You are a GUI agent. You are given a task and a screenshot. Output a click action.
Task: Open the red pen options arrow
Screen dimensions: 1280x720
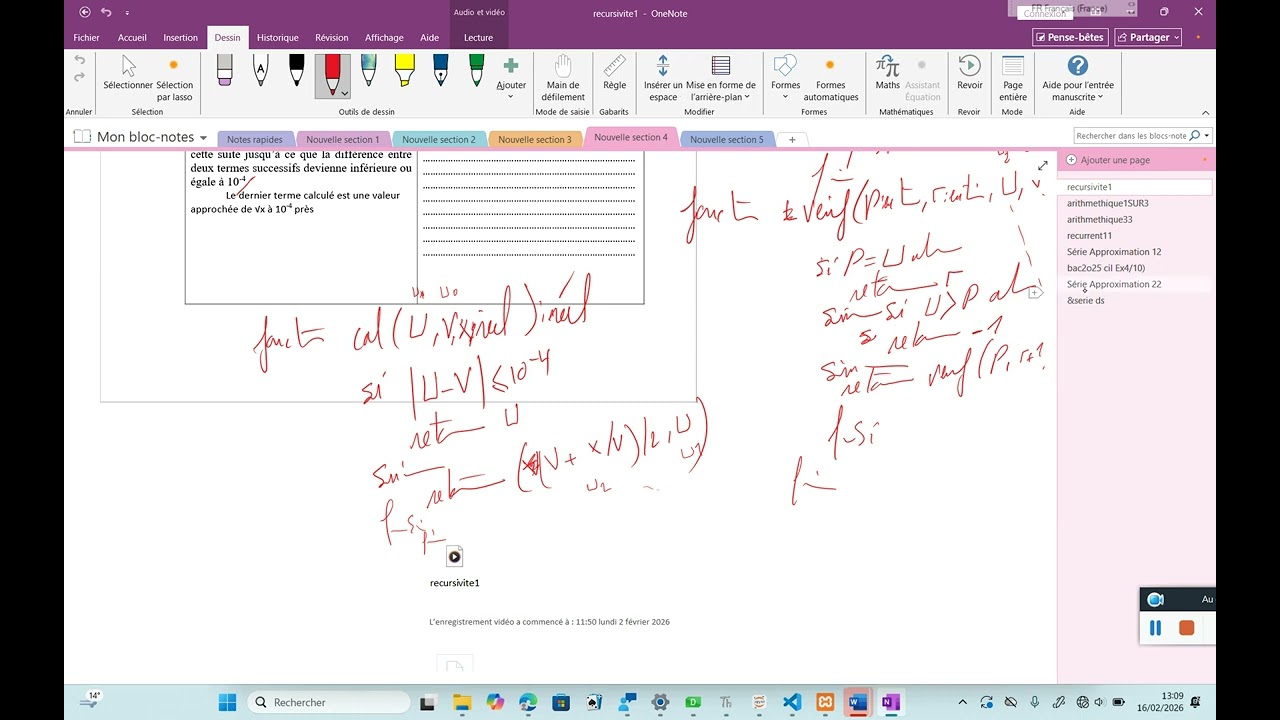(x=344, y=93)
